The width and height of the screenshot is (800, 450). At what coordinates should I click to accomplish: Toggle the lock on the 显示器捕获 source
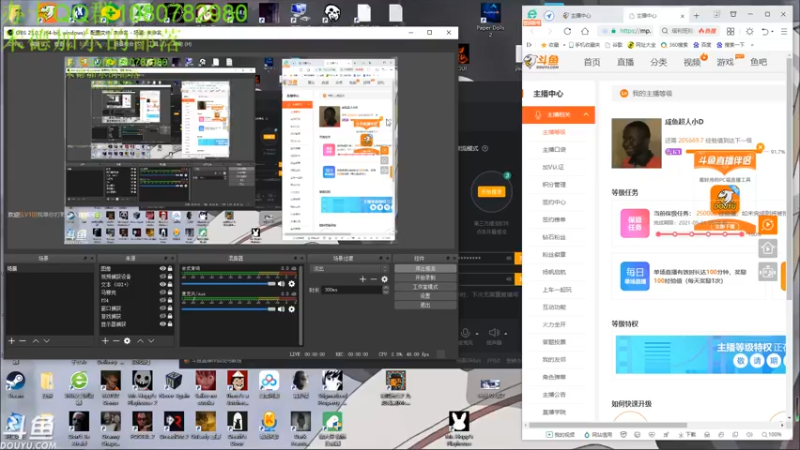tap(170, 324)
